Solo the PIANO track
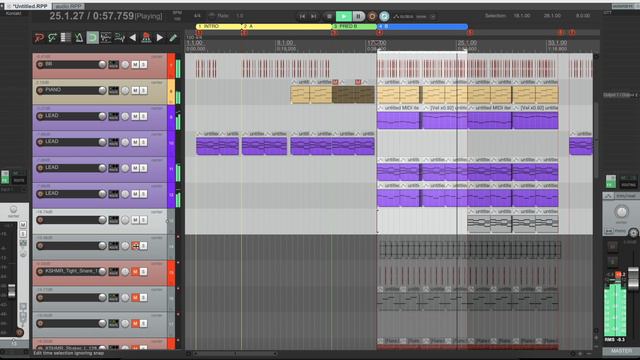 [143, 90]
